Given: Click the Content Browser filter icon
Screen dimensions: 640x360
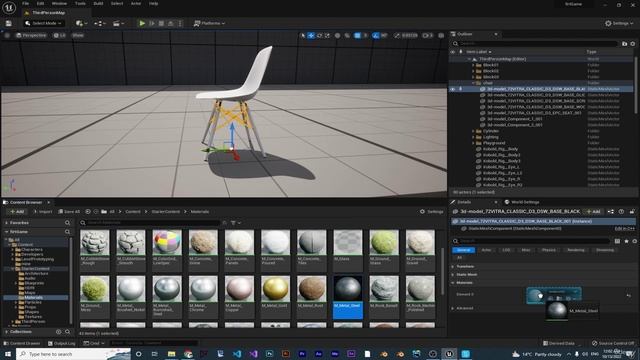Looking at the screenshot, I should click(x=233, y=223).
